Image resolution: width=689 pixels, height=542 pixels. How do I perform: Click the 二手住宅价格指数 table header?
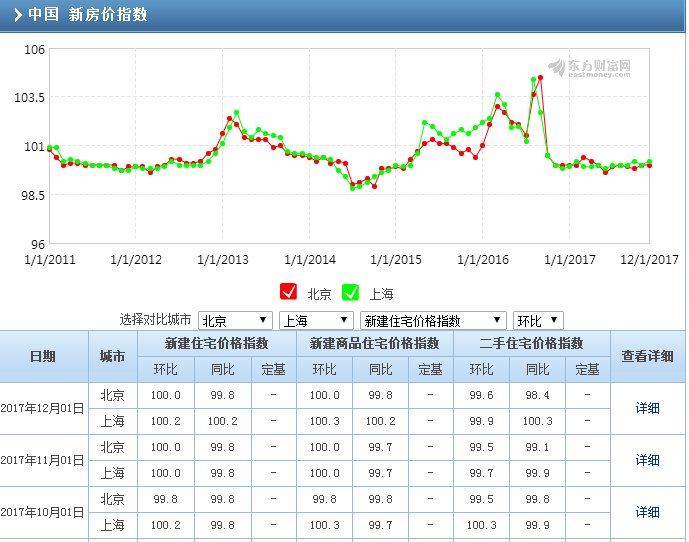pos(531,343)
